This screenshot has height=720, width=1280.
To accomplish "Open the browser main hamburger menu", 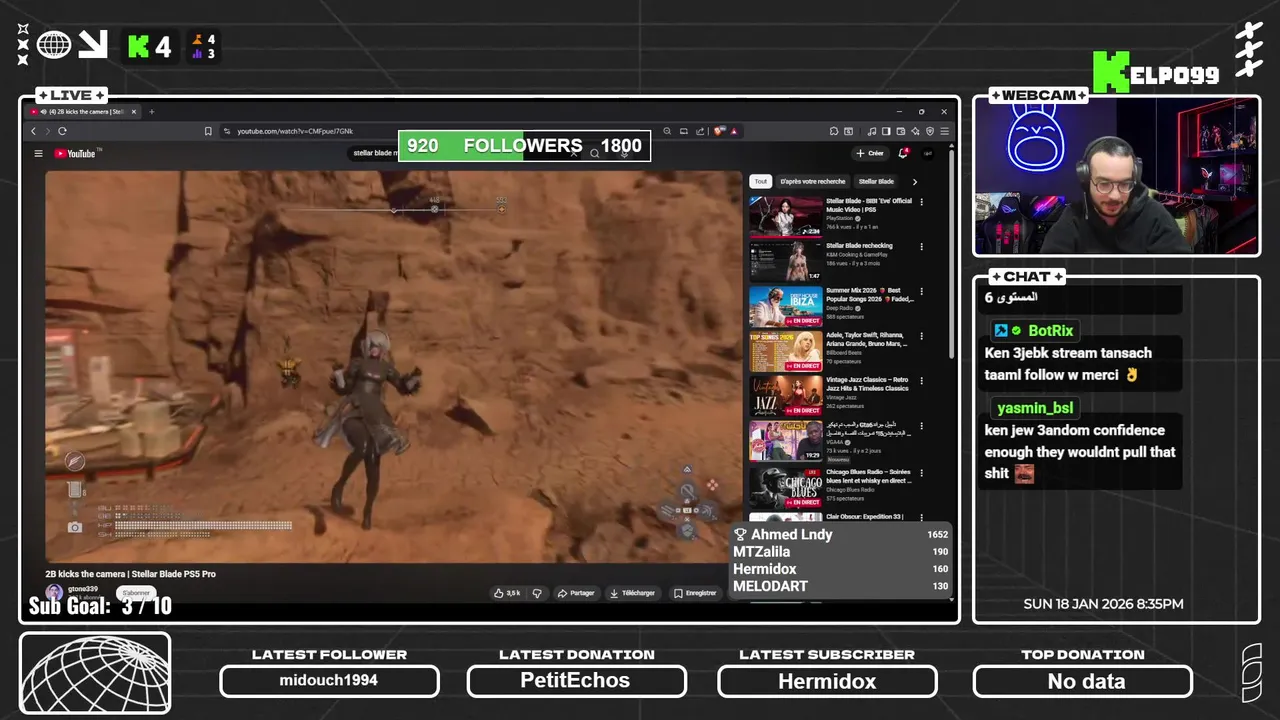I will [944, 131].
